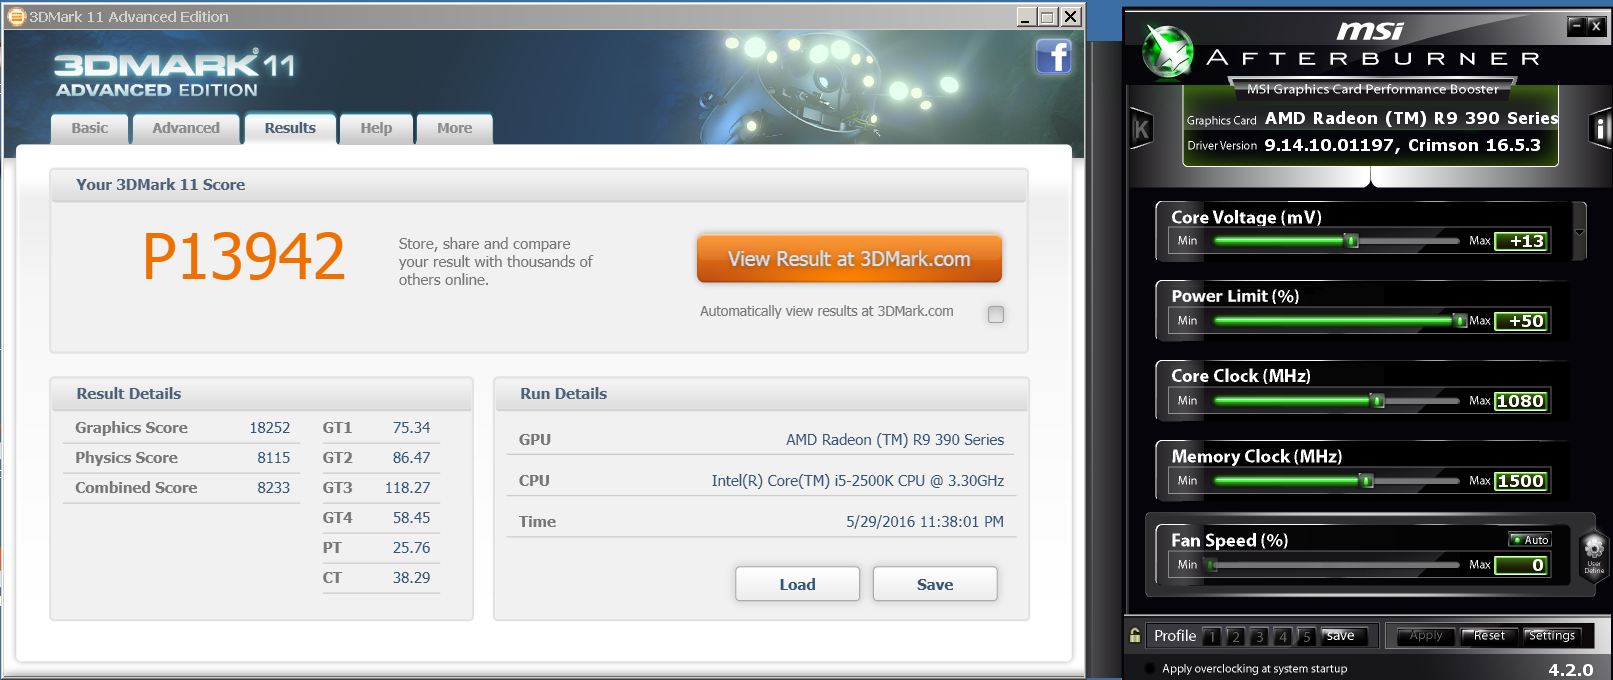Toggle Apply overclocking at system startup
1613x680 pixels.
1149,669
